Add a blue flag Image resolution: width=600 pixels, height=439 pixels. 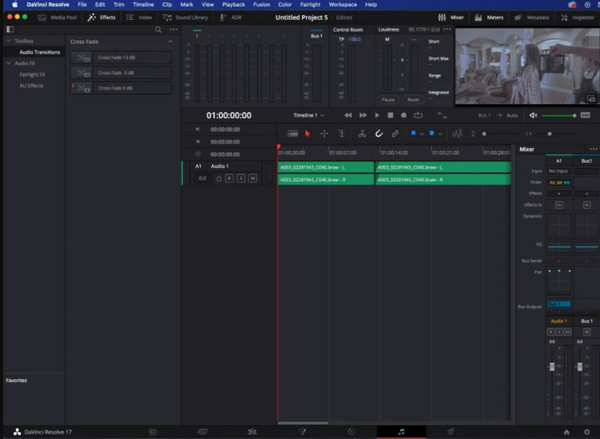click(x=413, y=133)
